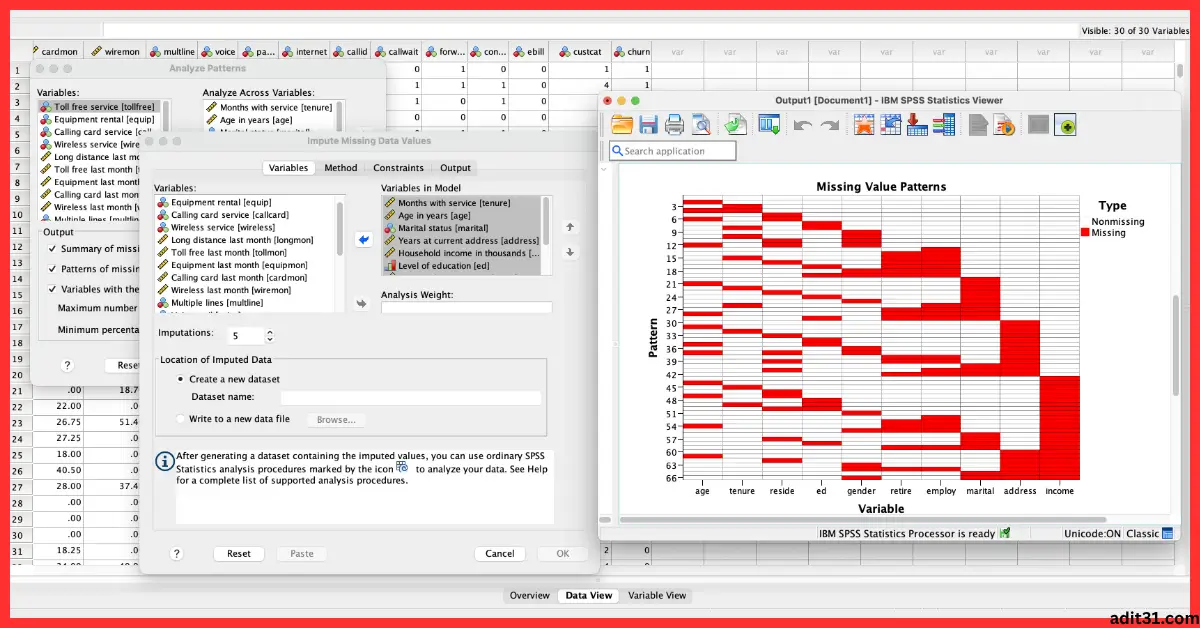Click the Variables info icon with colored bars
Viewport: 1200px width, 628px height.
[x=942, y=125]
